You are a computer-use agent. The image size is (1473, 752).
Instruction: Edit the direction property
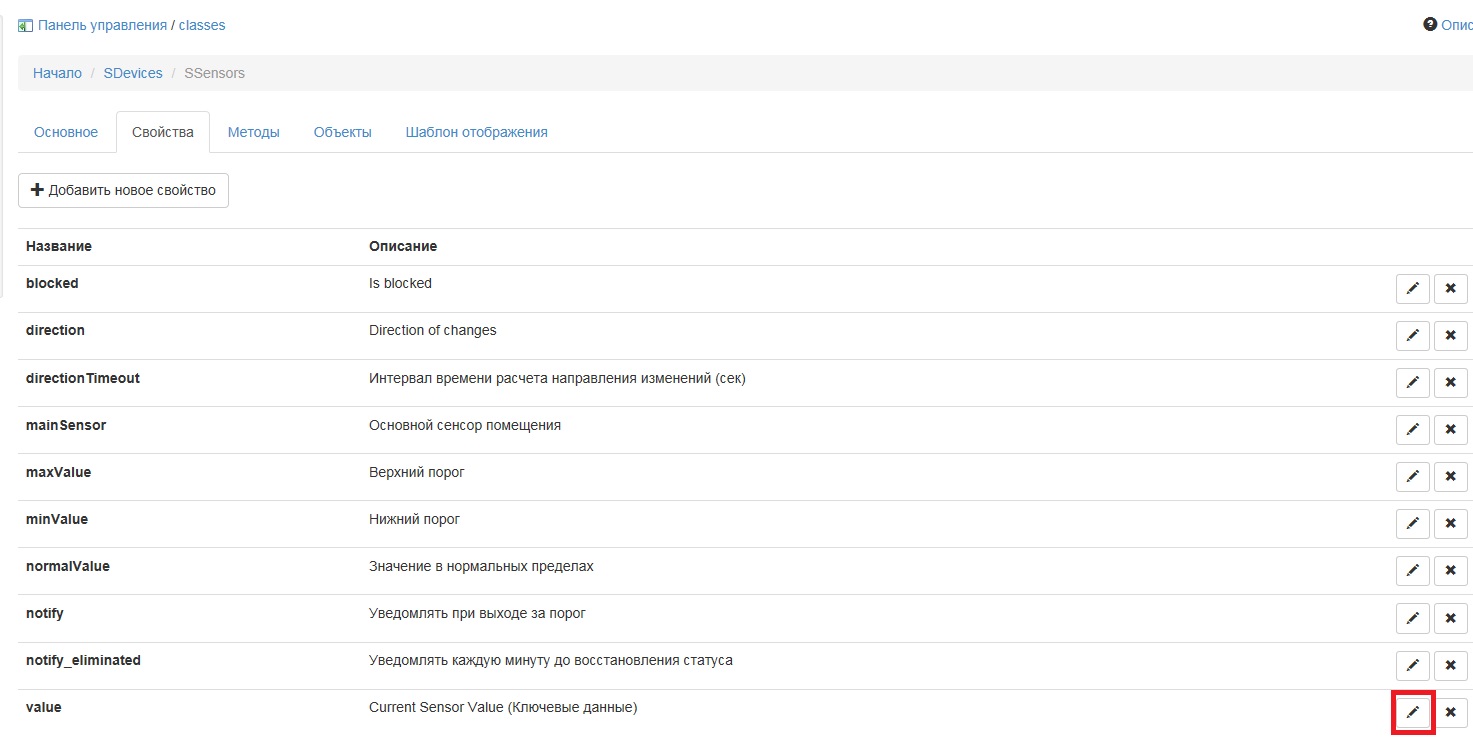pyautogui.click(x=1412, y=336)
